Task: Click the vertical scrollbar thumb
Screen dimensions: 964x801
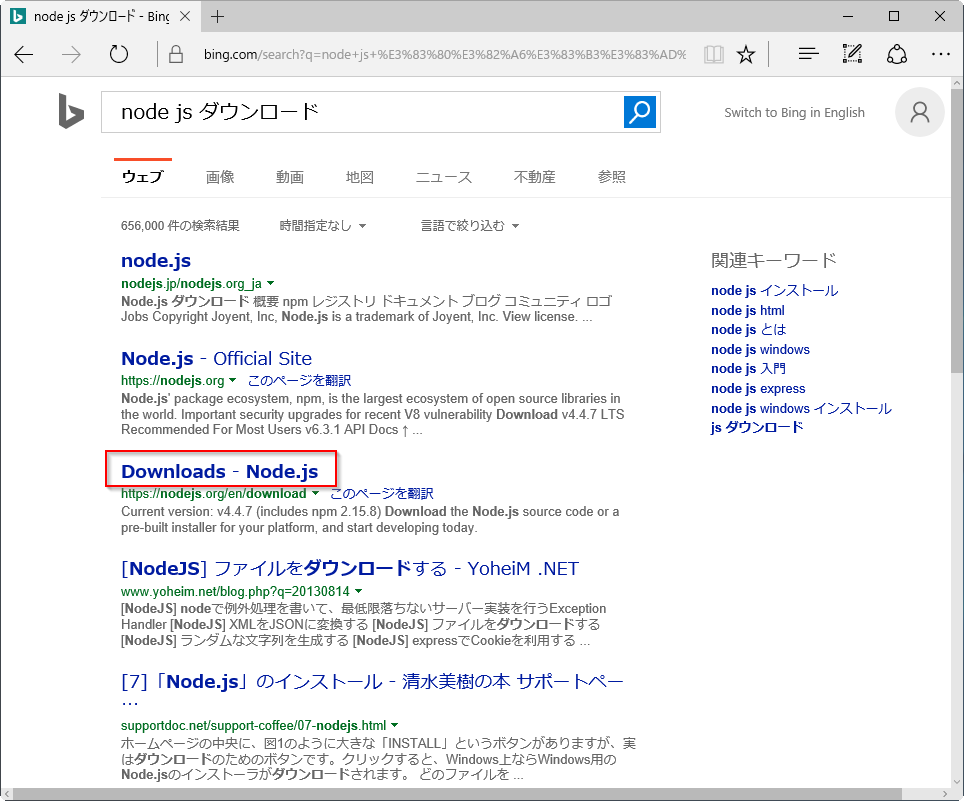Action: [957, 231]
